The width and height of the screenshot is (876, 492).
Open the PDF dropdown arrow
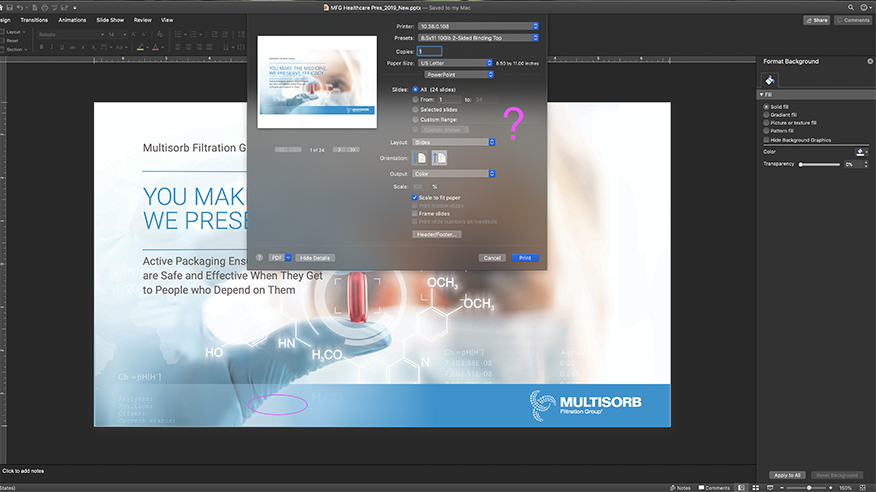tap(288, 257)
